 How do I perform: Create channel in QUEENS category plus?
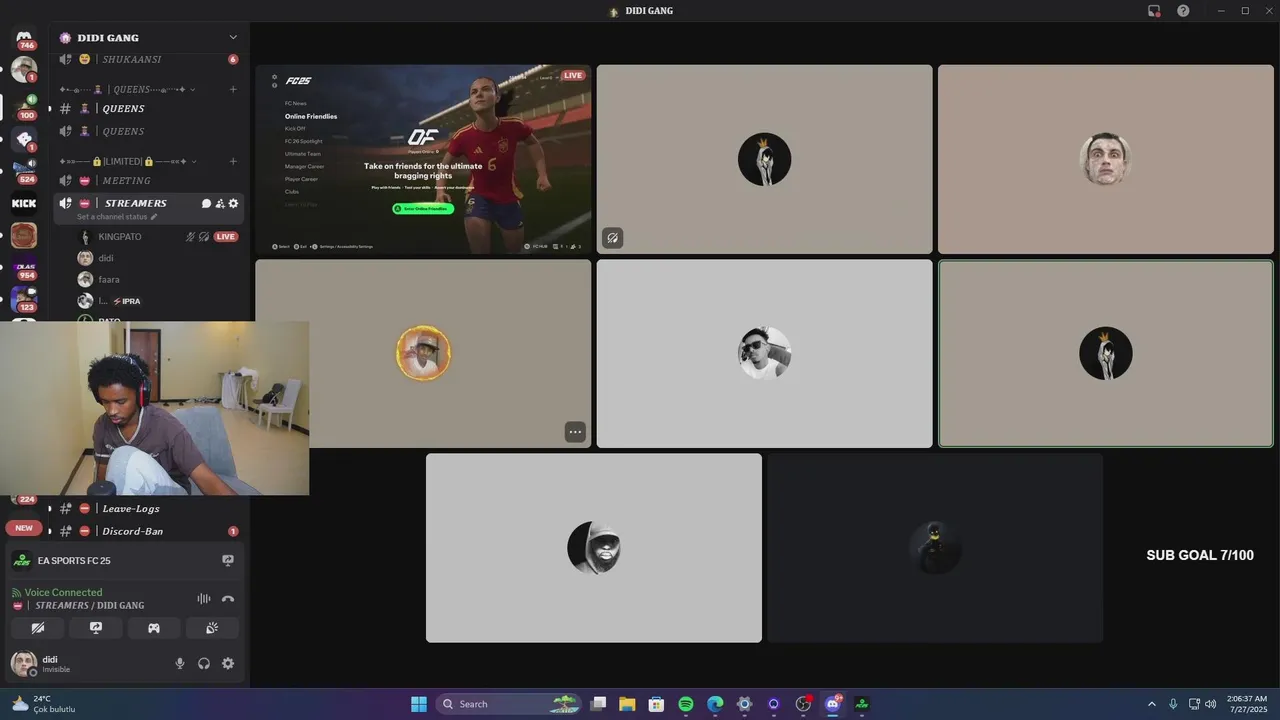[x=233, y=89]
